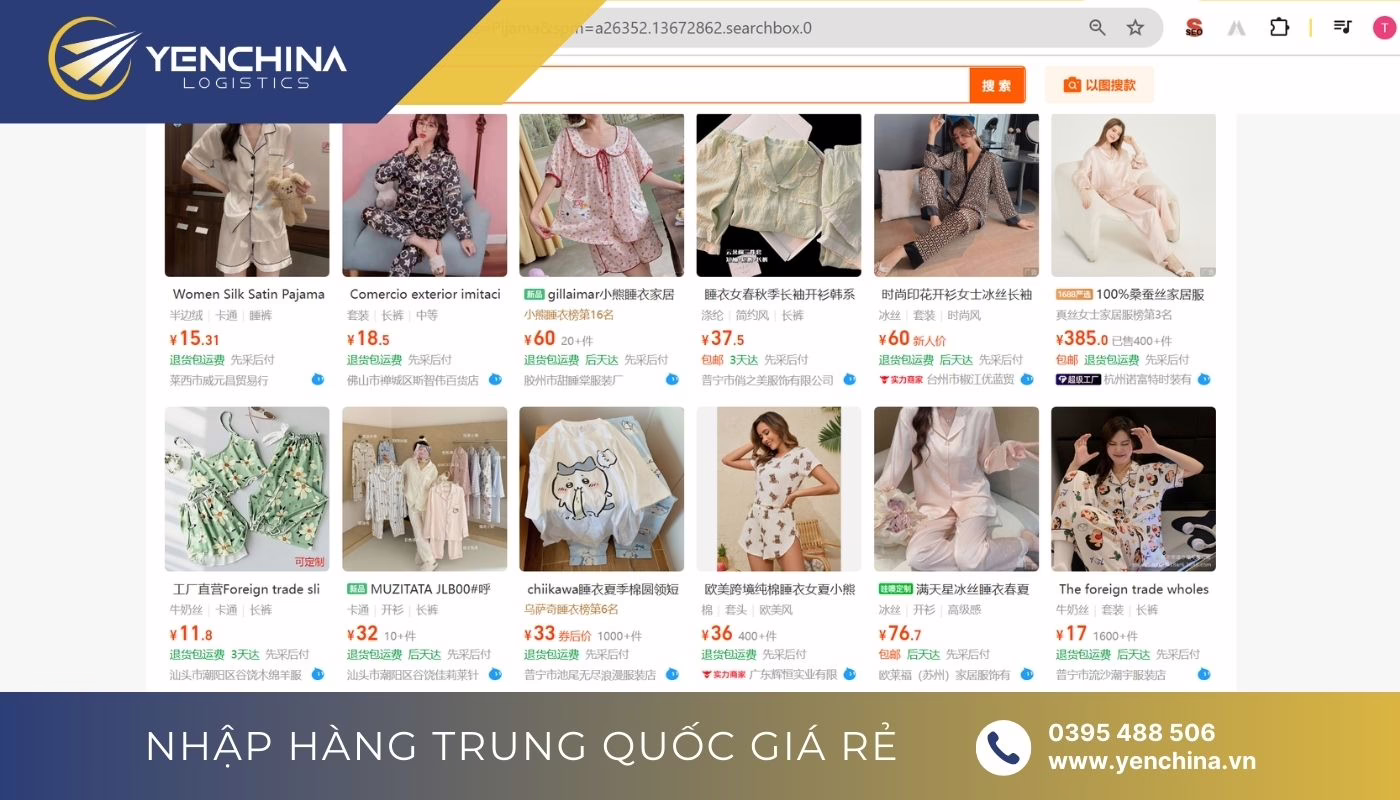Open the Women Silk Satin Pajama listing title
The width and height of the screenshot is (1400, 800).
pos(248,294)
